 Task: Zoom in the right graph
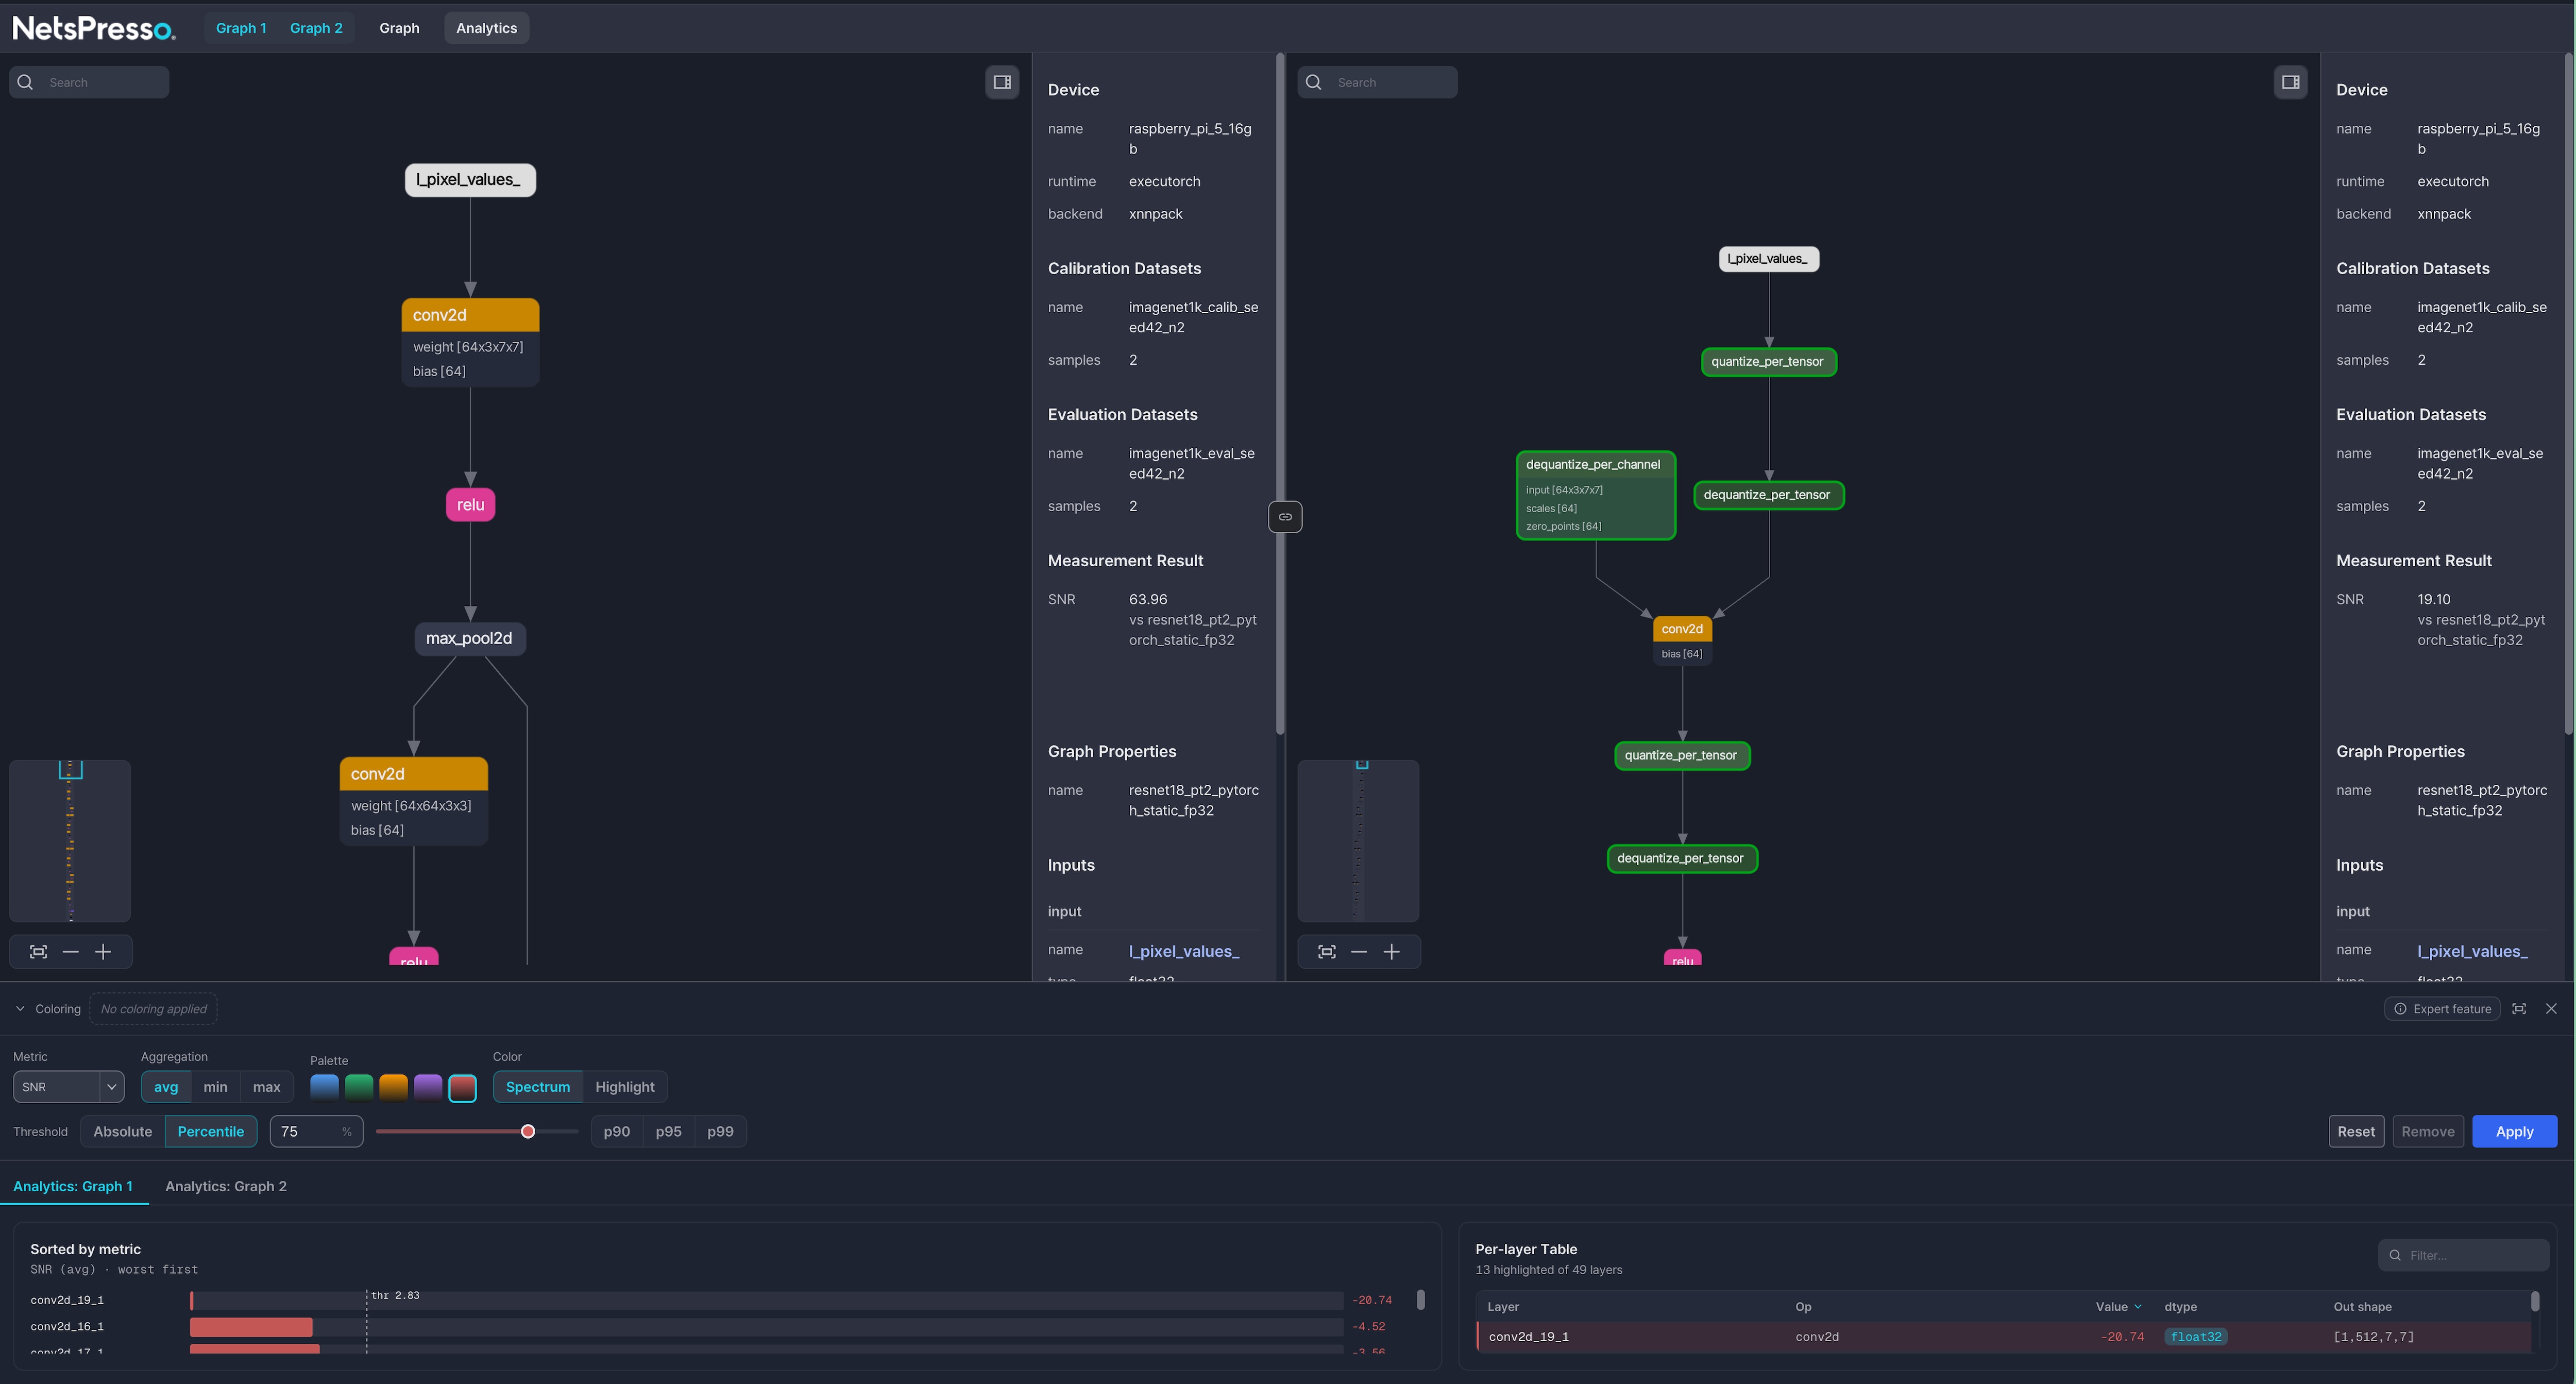[1391, 952]
